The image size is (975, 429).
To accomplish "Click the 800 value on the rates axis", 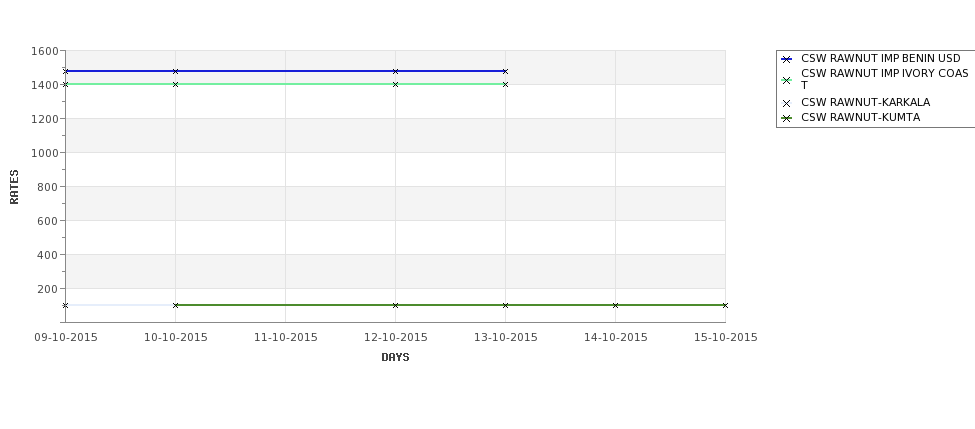I will [48, 187].
